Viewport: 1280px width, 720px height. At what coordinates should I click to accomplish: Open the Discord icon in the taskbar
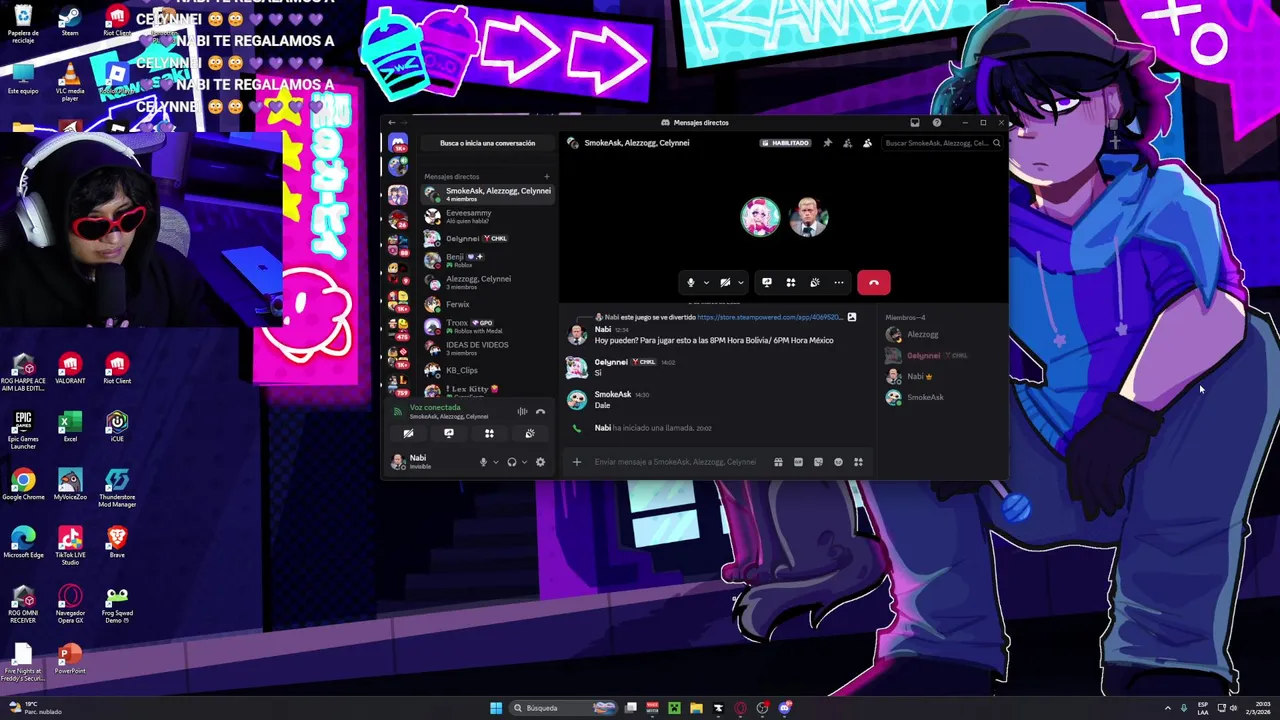click(x=785, y=708)
